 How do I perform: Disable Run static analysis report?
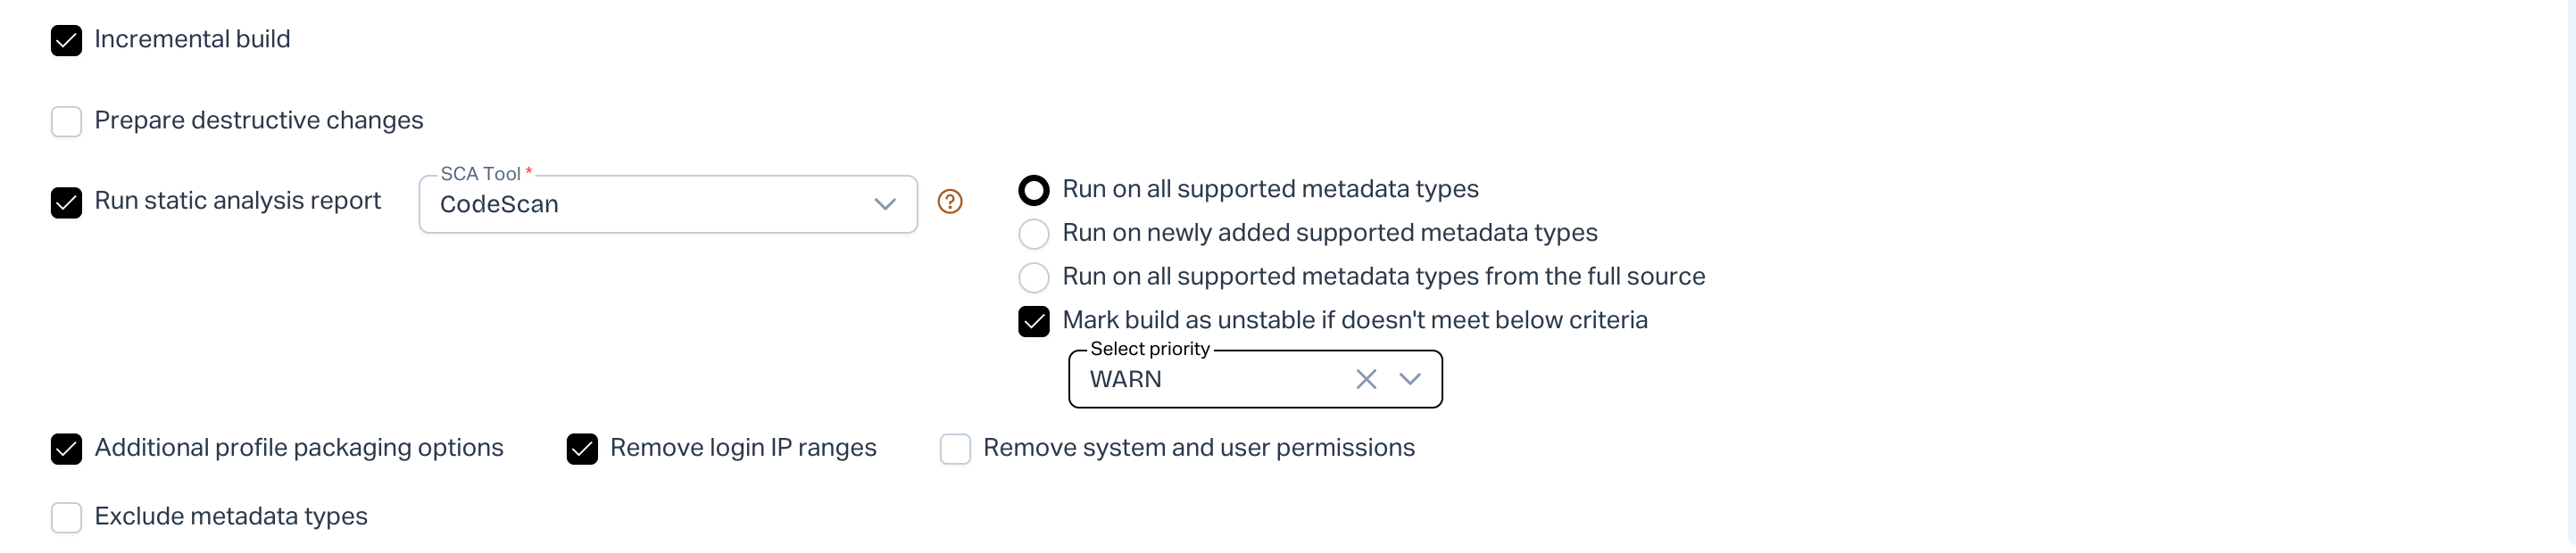pos(66,203)
